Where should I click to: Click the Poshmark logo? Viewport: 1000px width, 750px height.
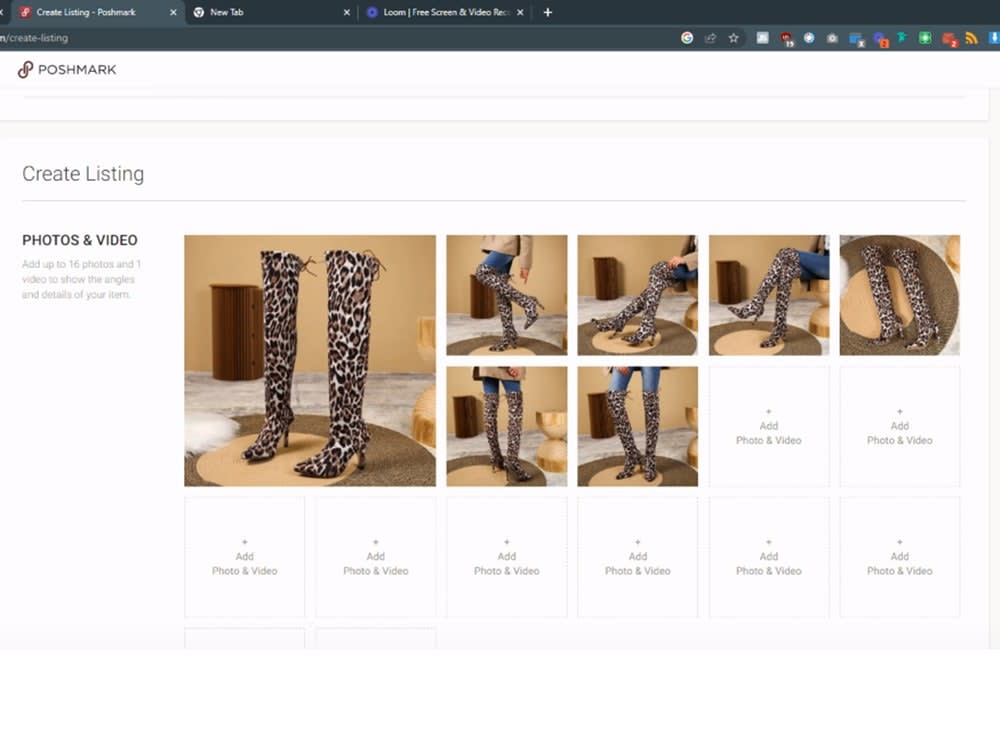67,70
